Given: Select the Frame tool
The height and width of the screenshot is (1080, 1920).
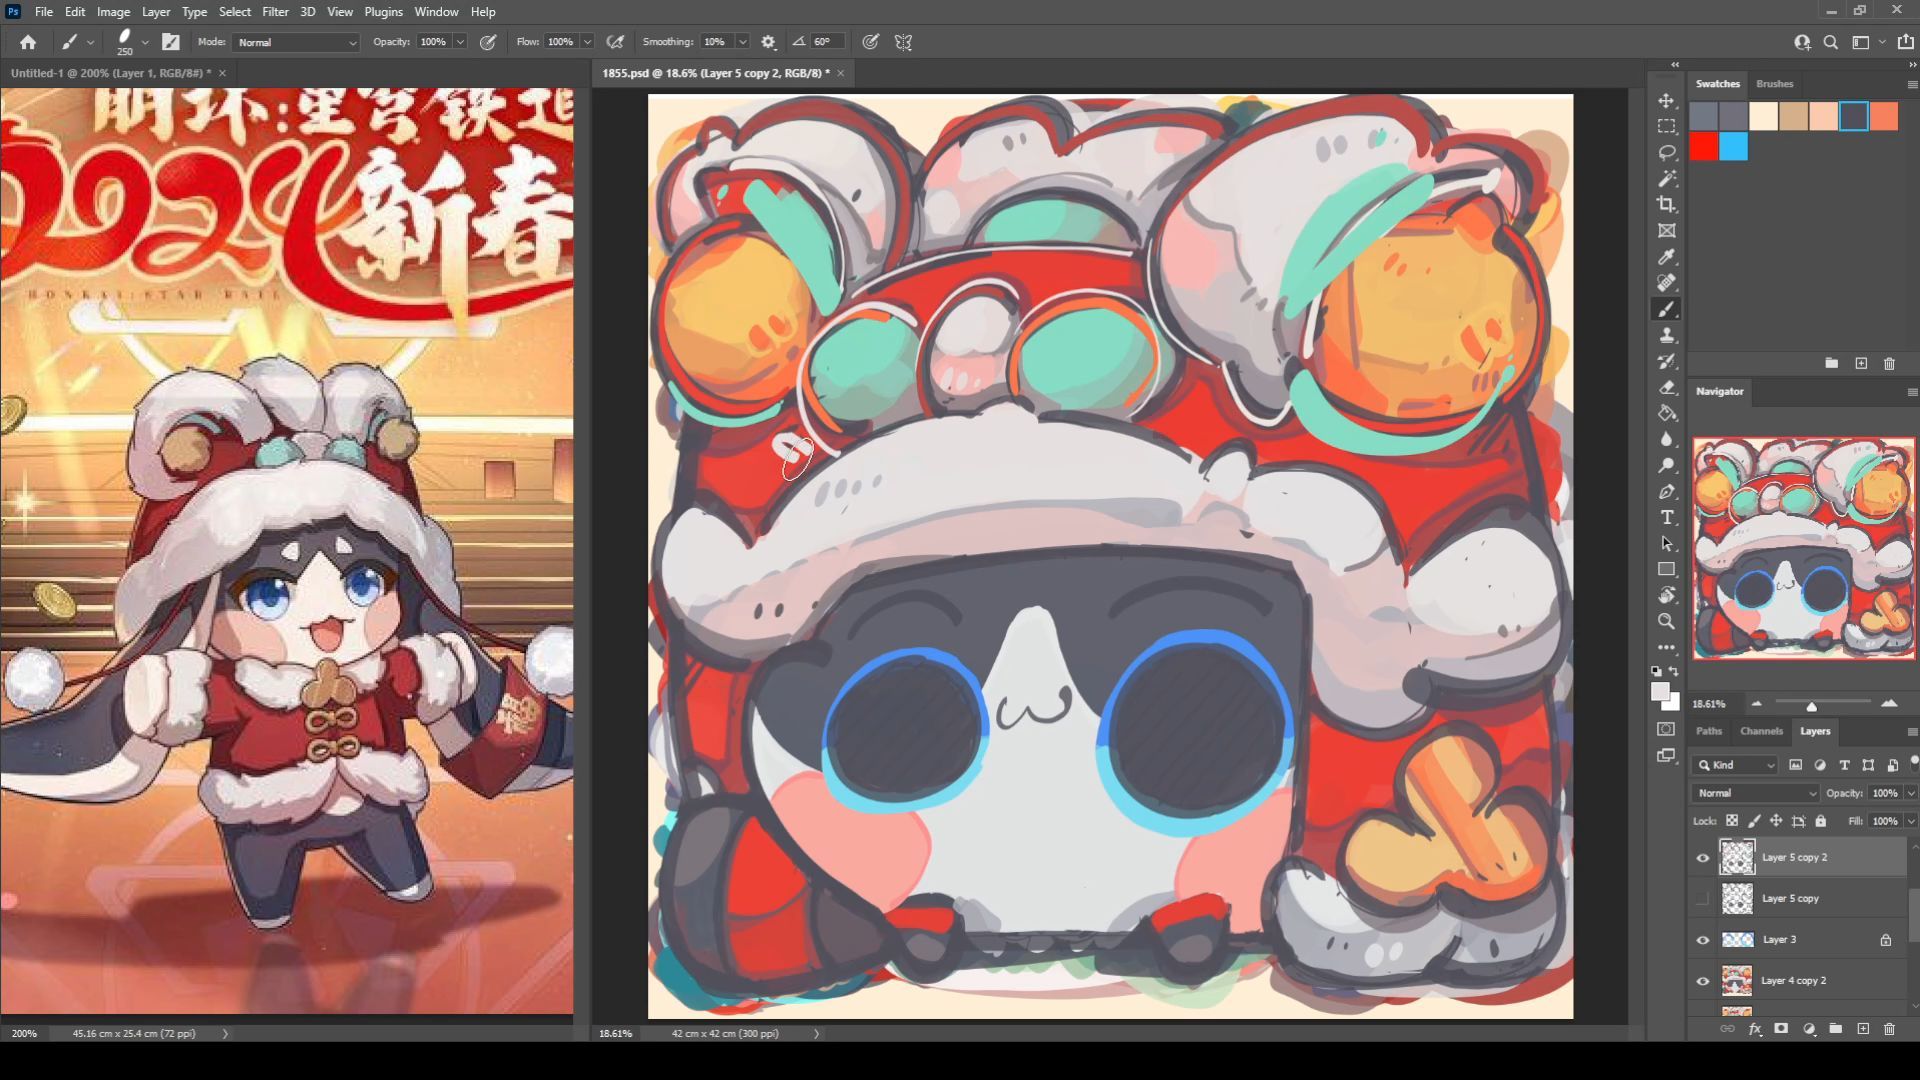Looking at the screenshot, I should [x=1666, y=231].
